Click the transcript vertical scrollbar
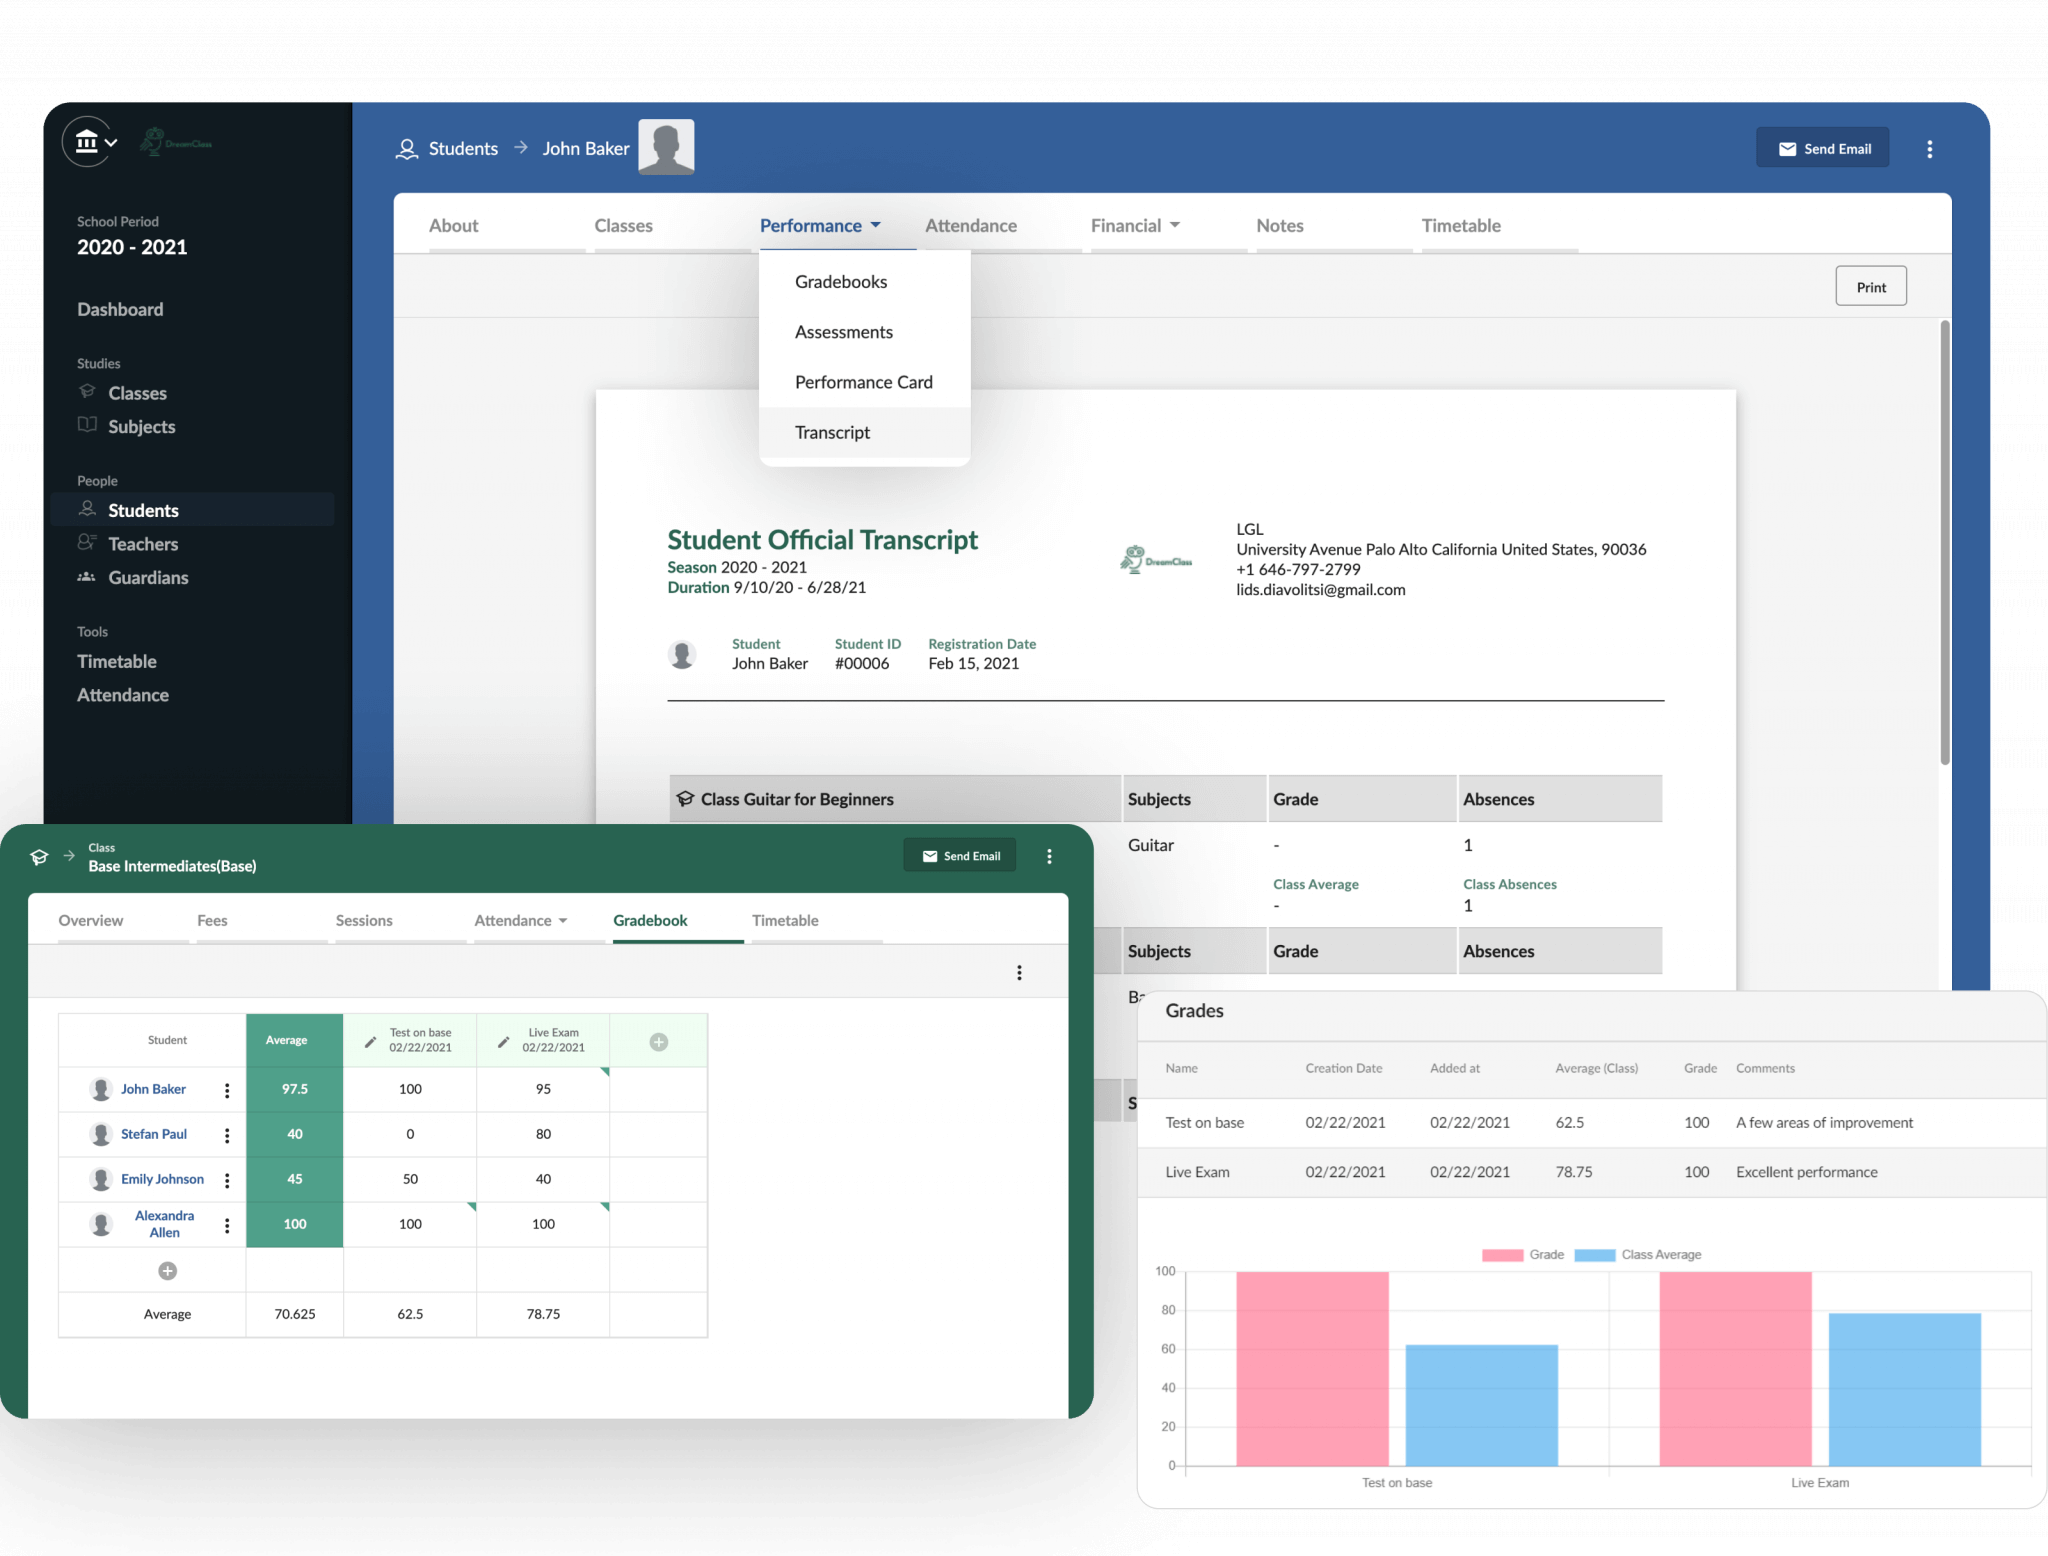The image size is (2048, 1556). point(1944,542)
